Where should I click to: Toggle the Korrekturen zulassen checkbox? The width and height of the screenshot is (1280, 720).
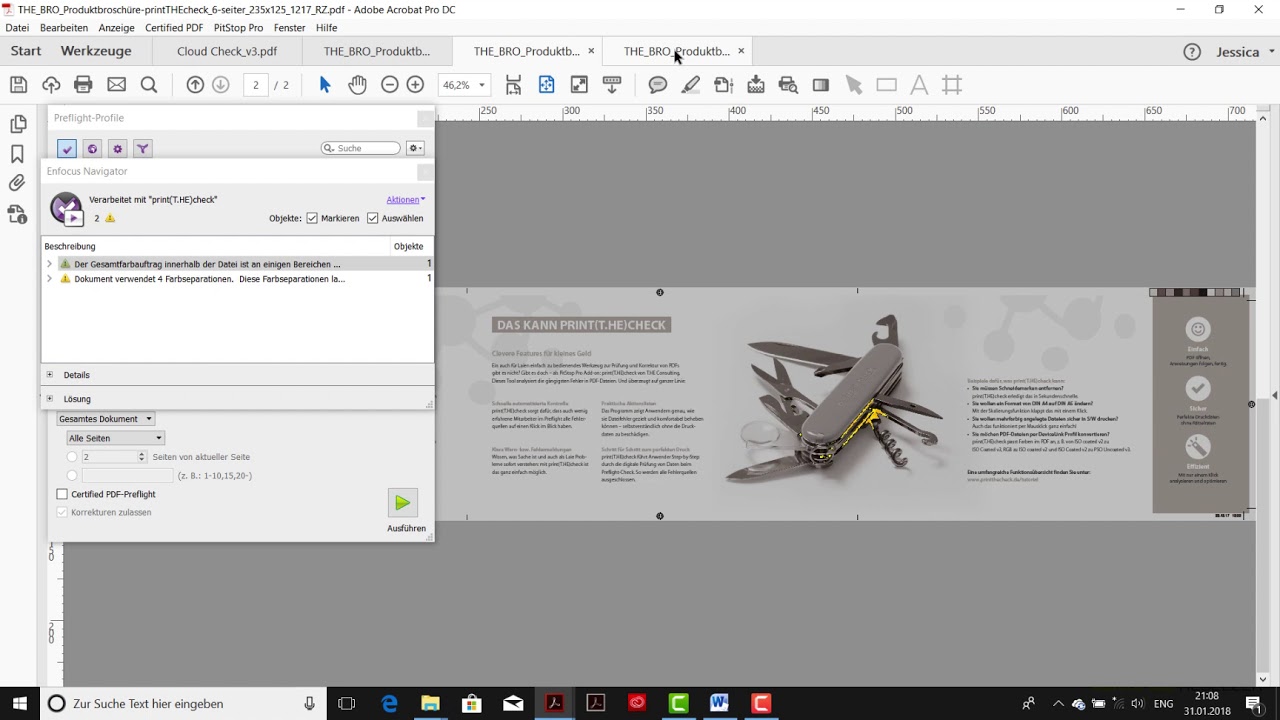(62, 512)
